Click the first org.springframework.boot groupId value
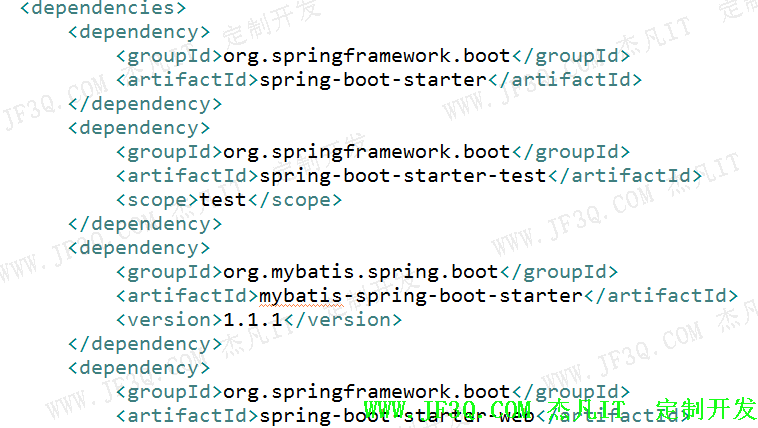This screenshot has width=758, height=428. 367,56
